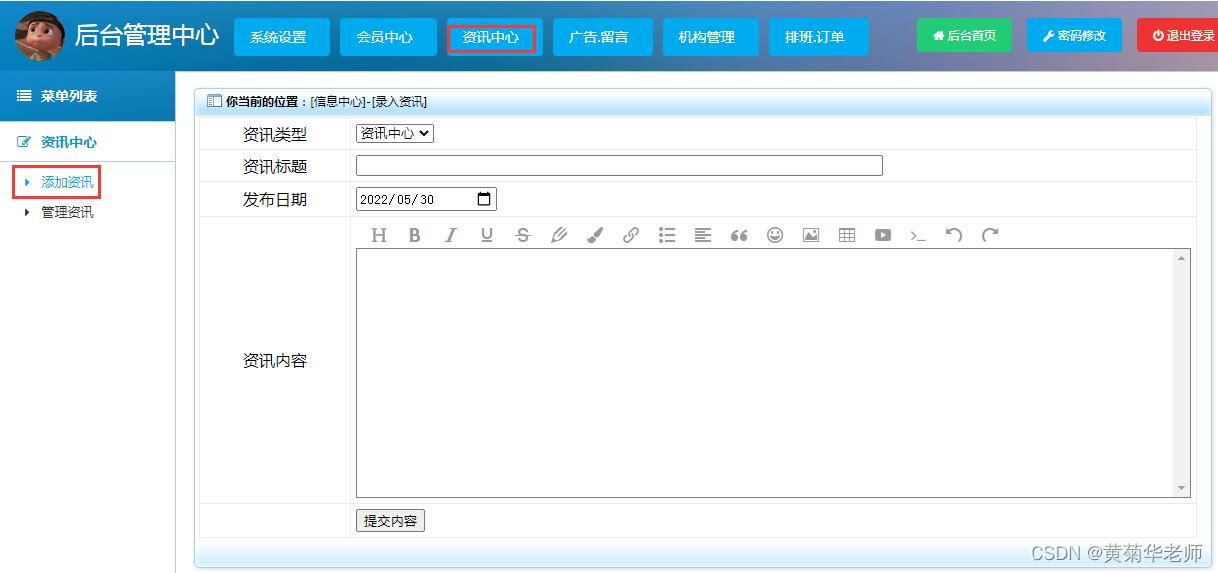The width and height of the screenshot is (1218, 573).
Task: Toggle bold formatting in editor
Action: point(414,235)
